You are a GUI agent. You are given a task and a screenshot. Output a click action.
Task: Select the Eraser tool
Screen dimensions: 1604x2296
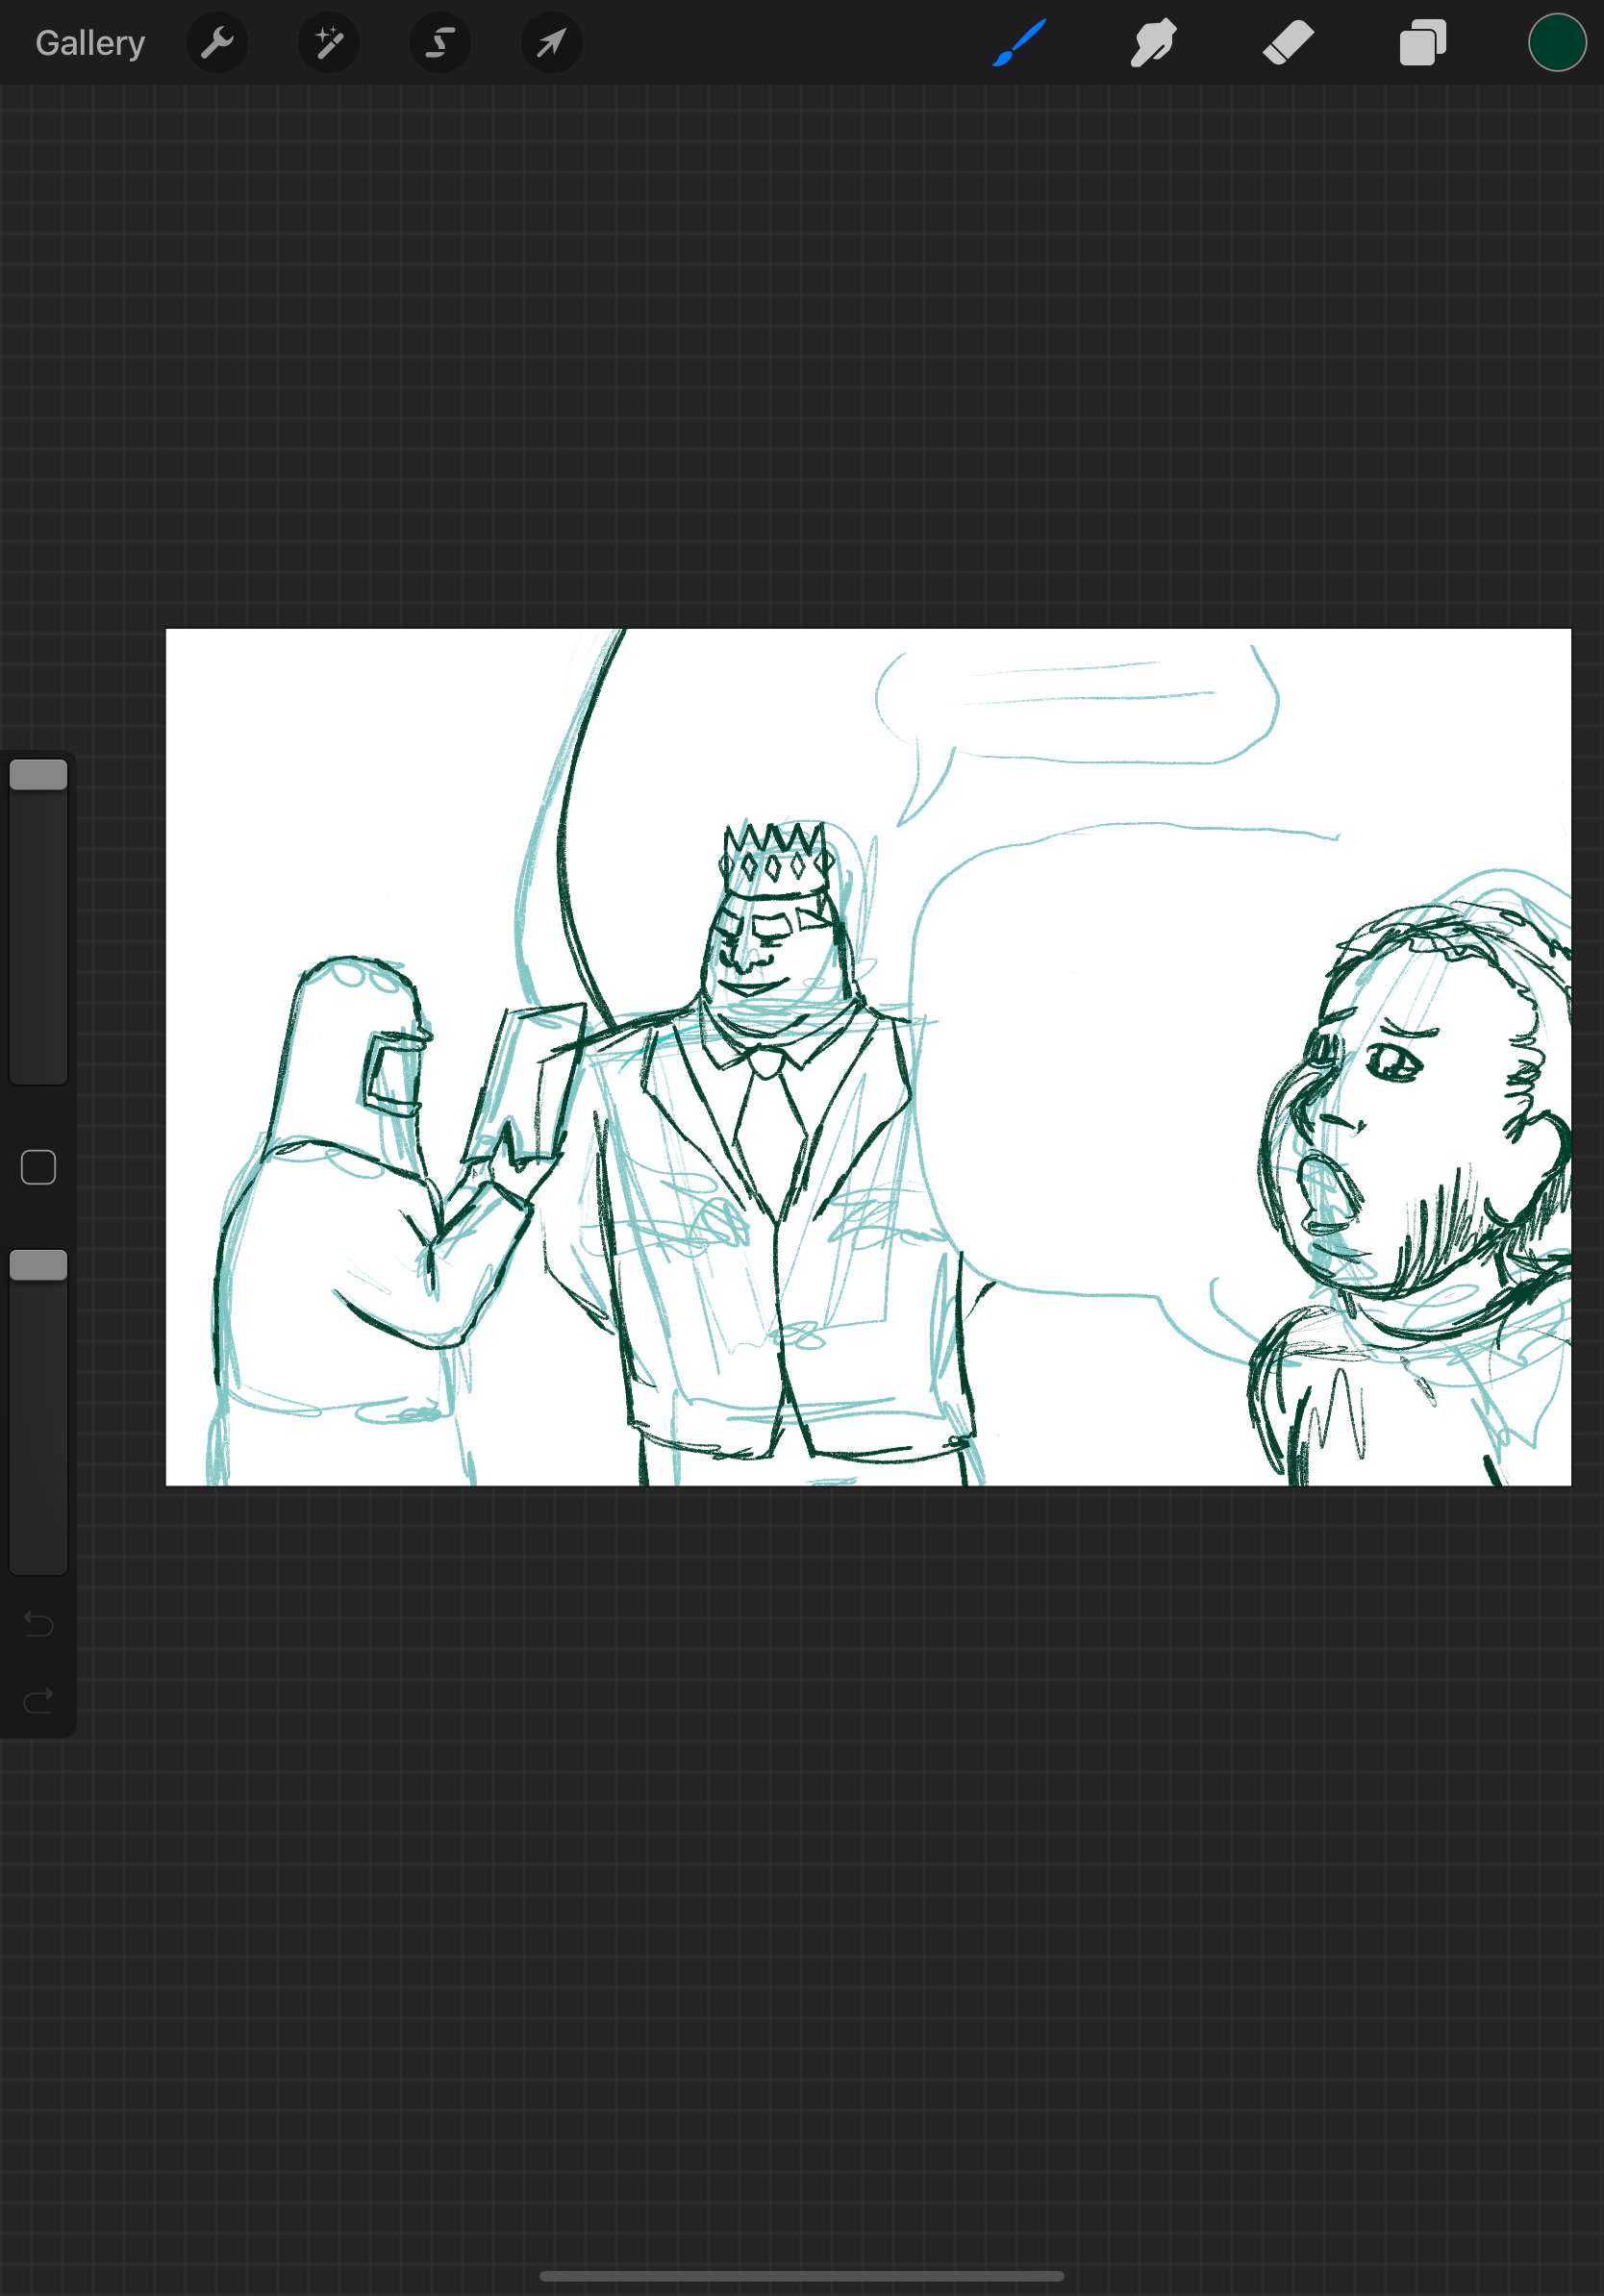pos(1288,43)
